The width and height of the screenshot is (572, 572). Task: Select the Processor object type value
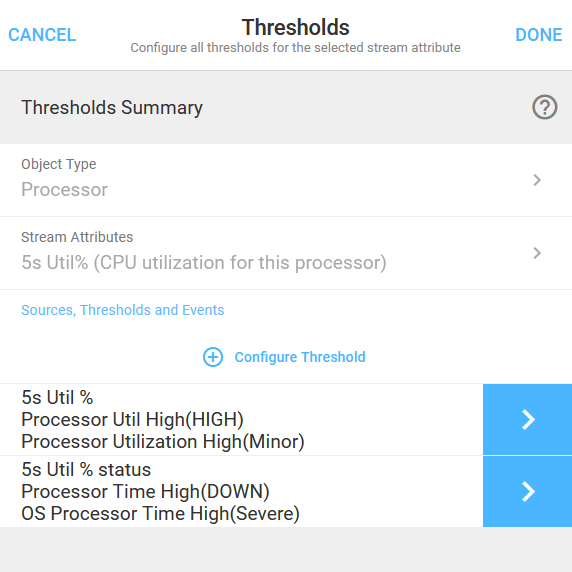pos(65,190)
